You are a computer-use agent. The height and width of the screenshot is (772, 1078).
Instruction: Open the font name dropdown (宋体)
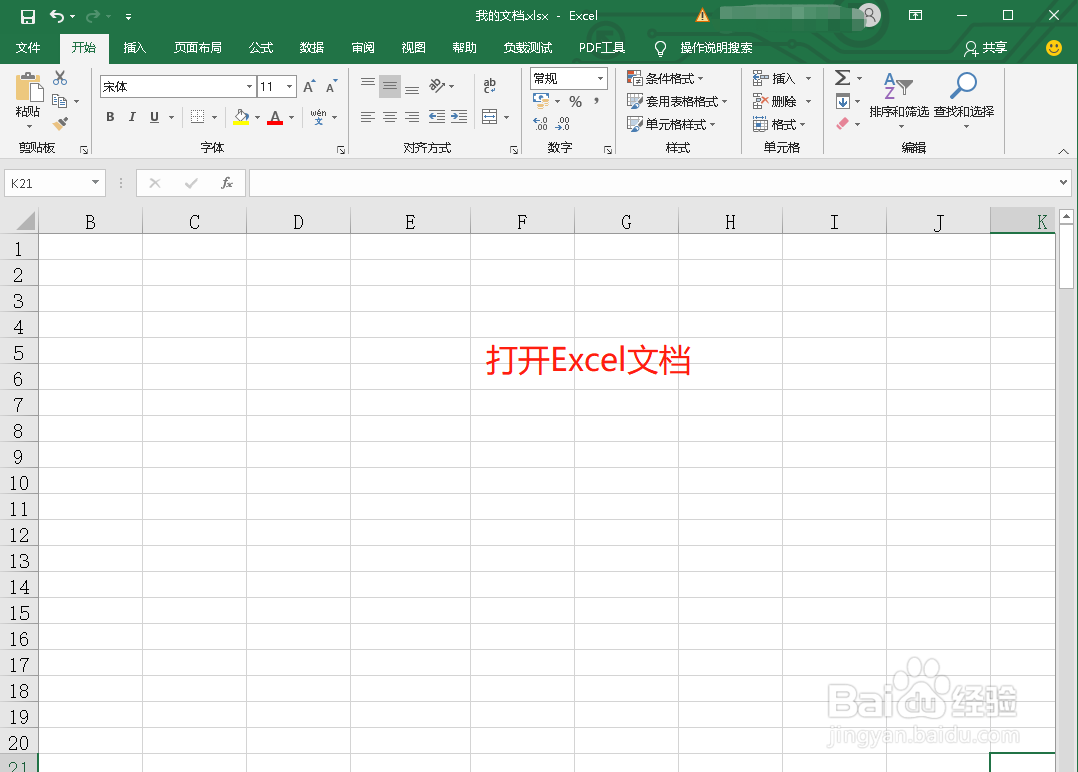click(250, 87)
